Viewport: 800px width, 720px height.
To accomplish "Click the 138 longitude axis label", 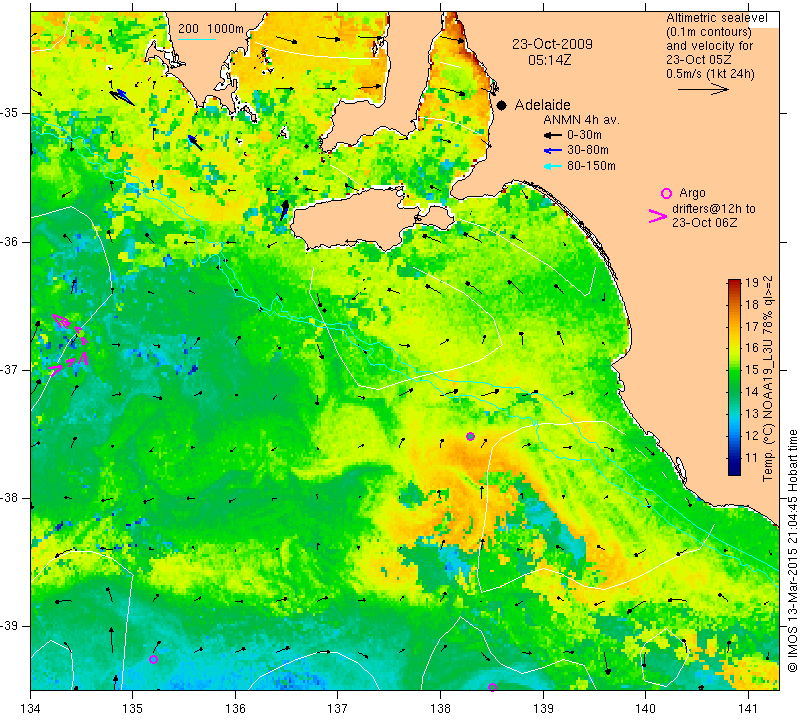I will tap(440, 709).
